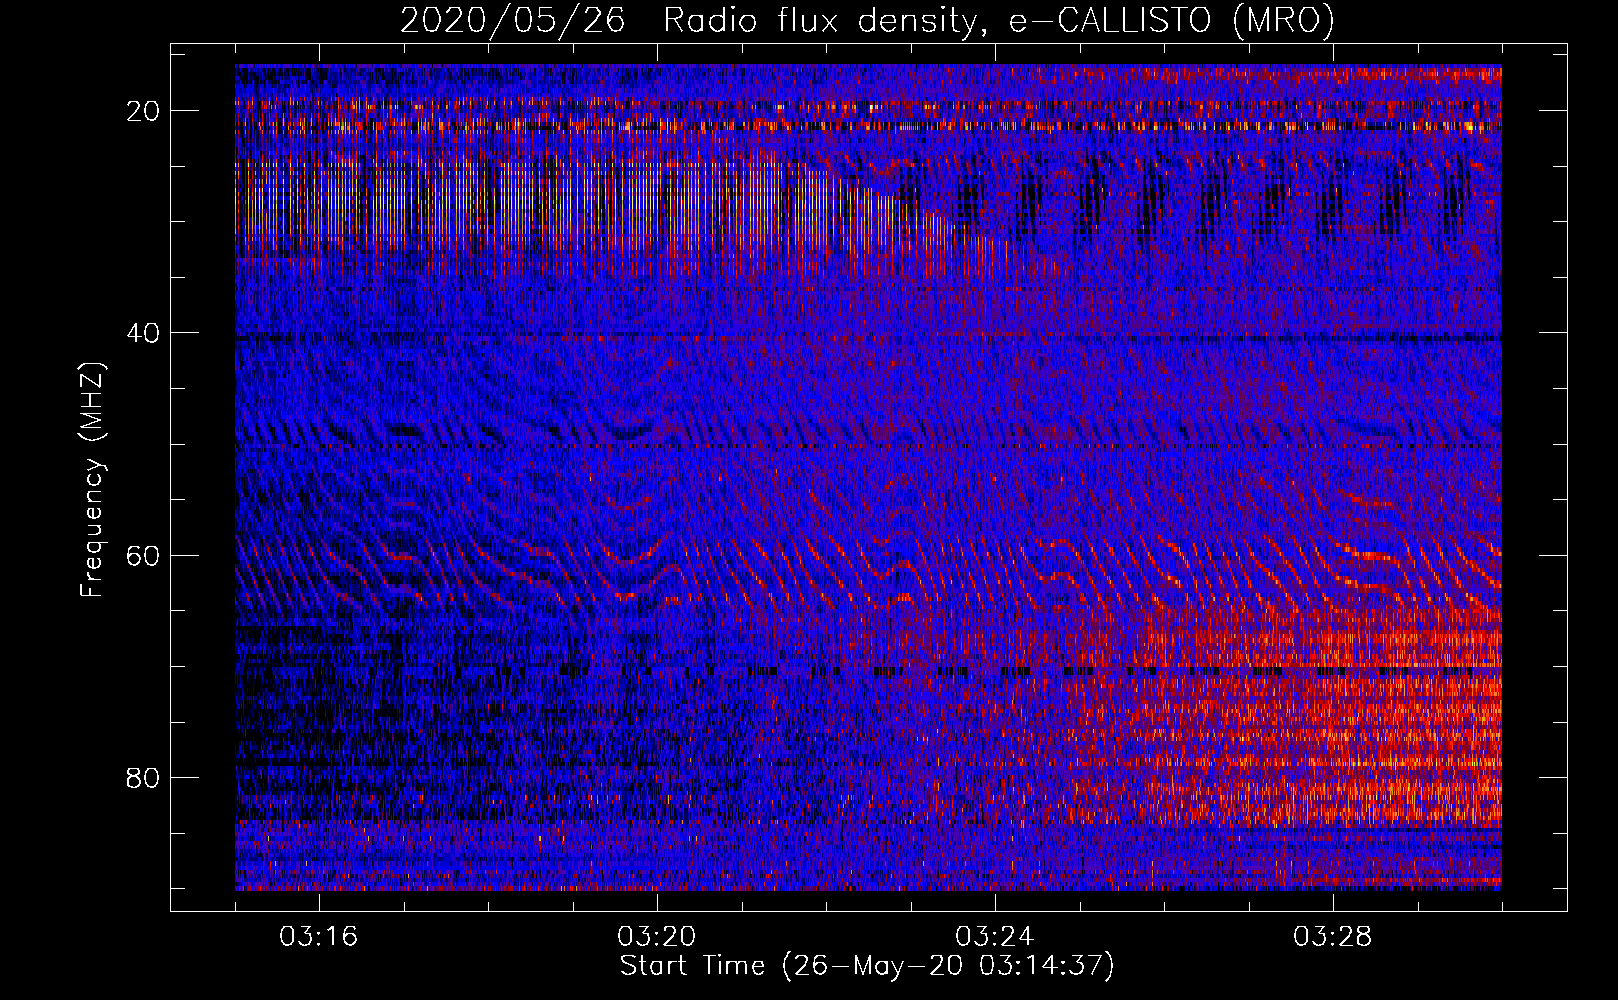Click the 03:20 time tick label
This screenshot has height=1000, width=1618.
pyautogui.click(x=657, y=936)
